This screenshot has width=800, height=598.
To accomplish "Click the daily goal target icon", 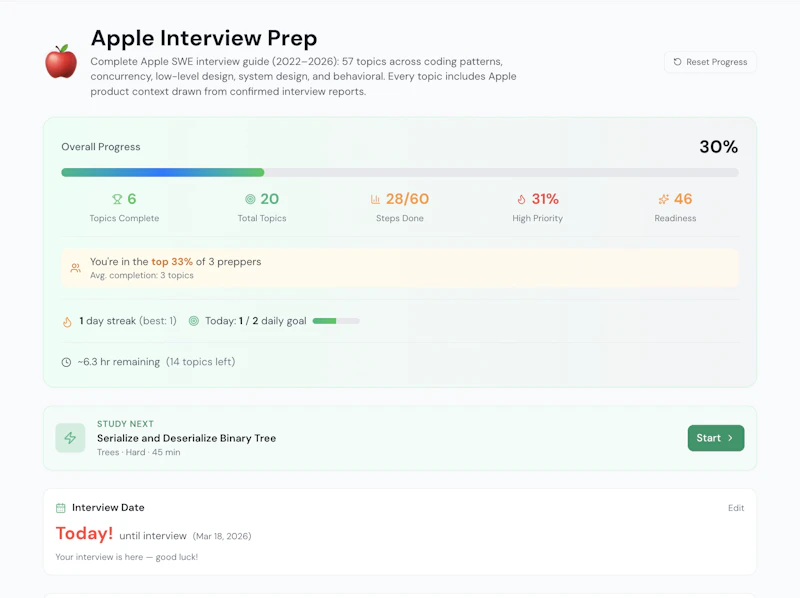I will 194,321.
